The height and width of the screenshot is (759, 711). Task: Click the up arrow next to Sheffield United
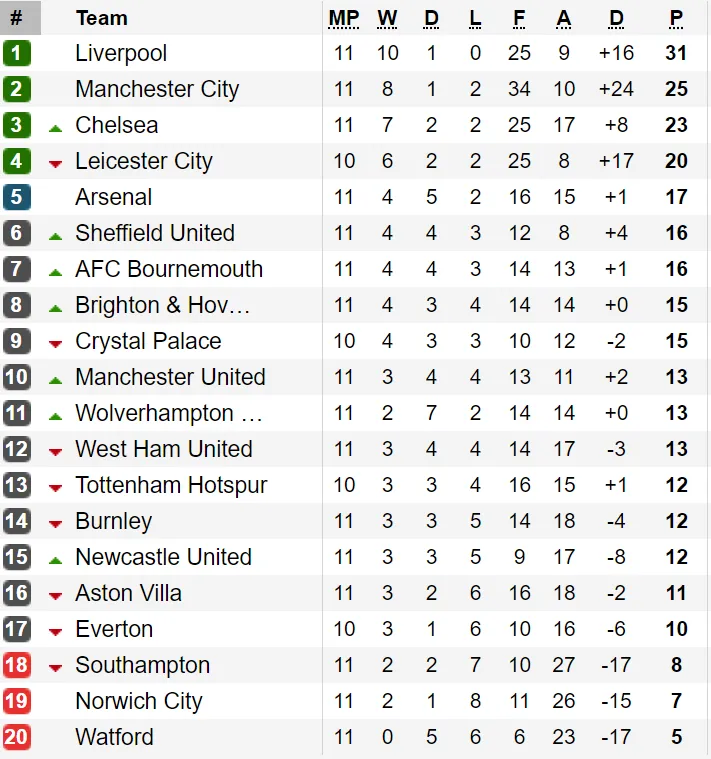56,235
